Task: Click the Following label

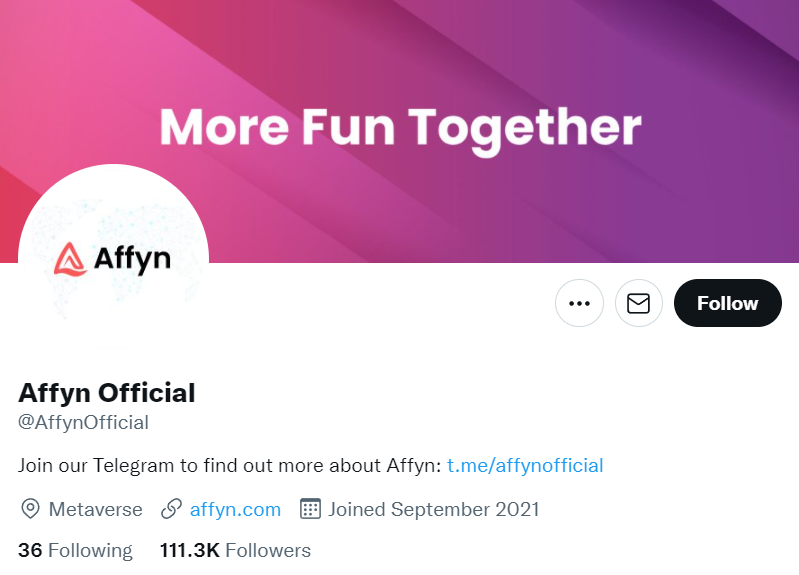Action: pos(90,551)
